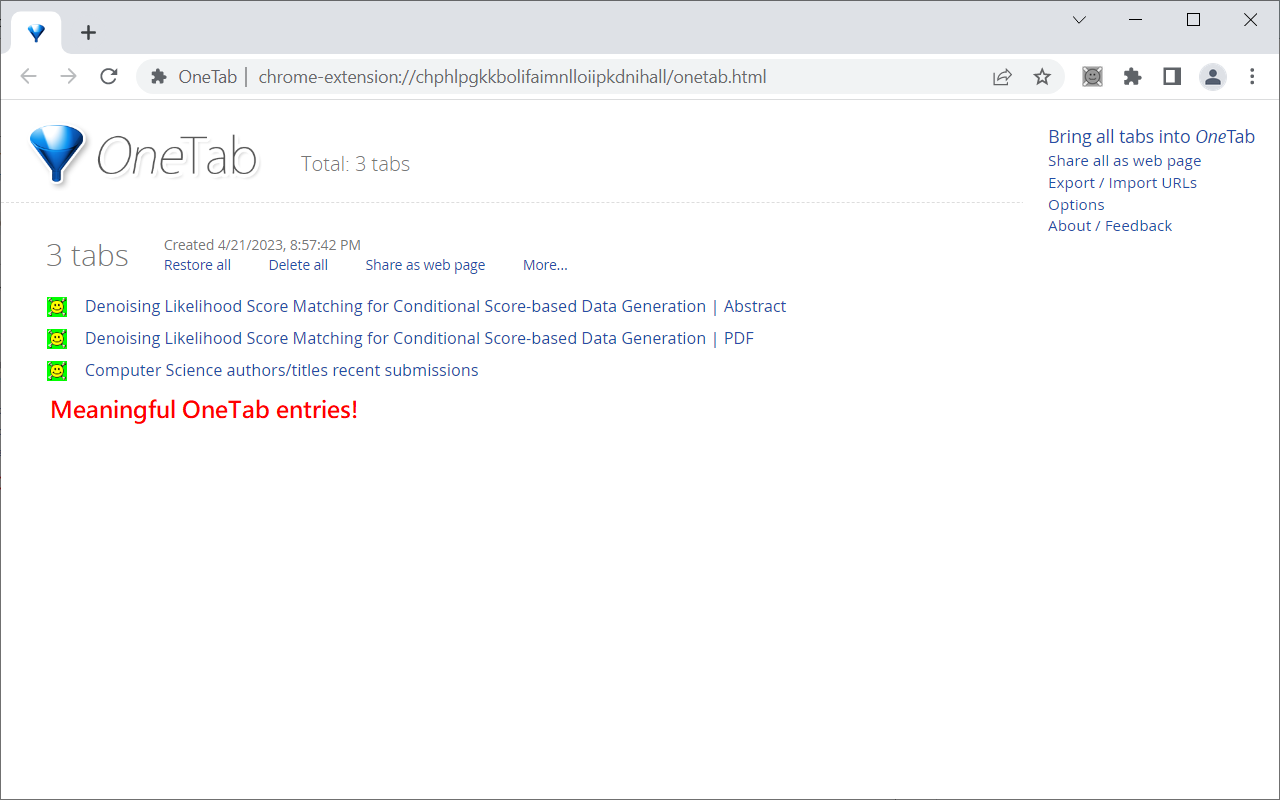This screenshot has height=800, width=1280.
Task: Maximize the Chrome window
Action: coord(1193,20)
